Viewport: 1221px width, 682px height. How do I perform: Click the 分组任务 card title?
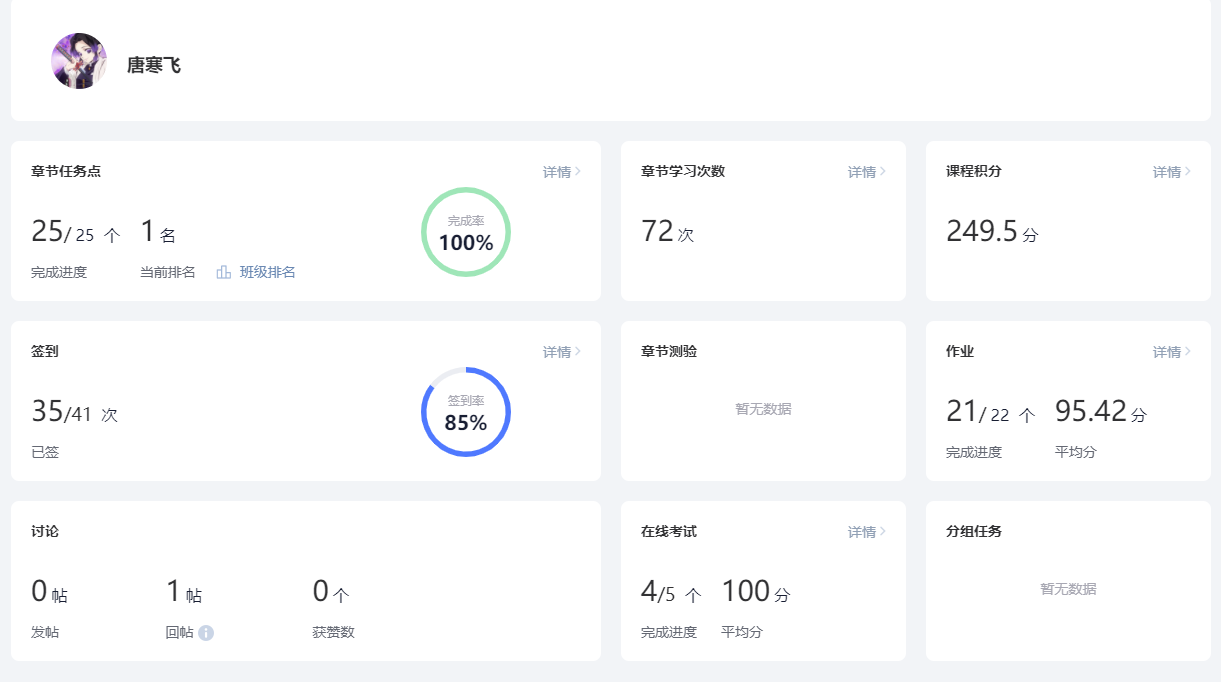(x=974, y=531)
